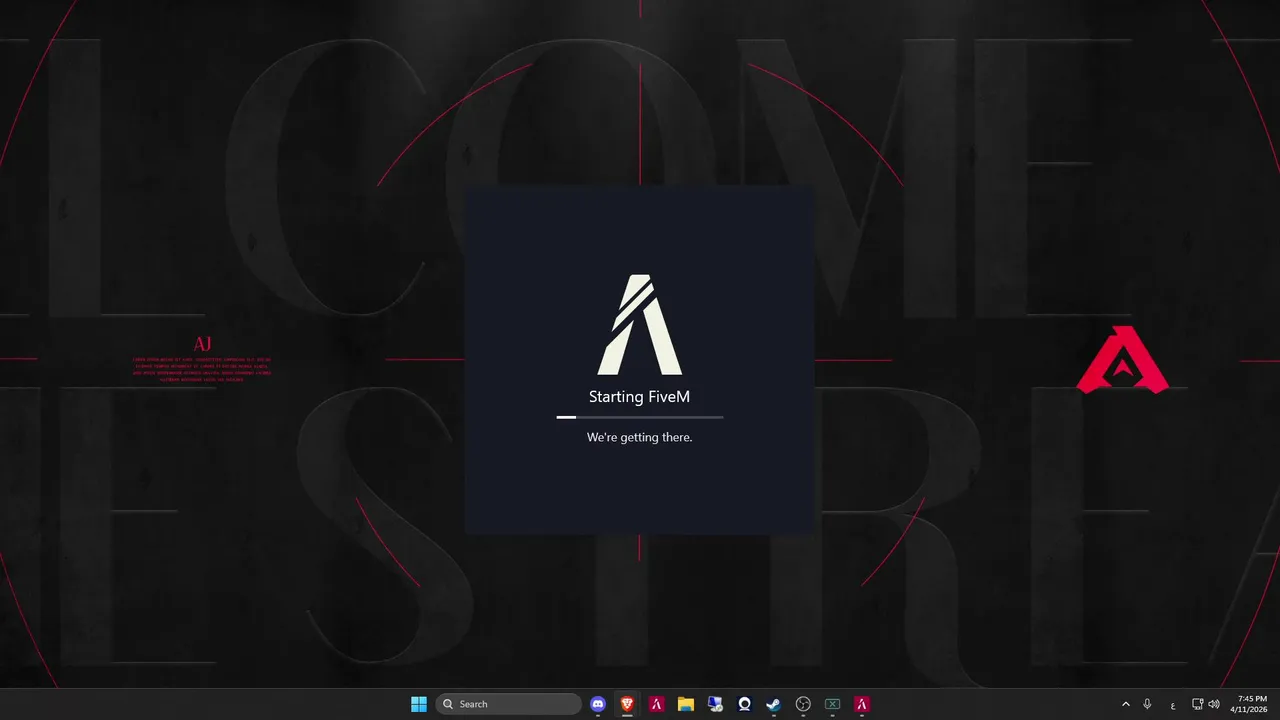Screen dimensions: 1280x720
Task: Open network settings from the tray icon
Action: (x=1197, y=704)
